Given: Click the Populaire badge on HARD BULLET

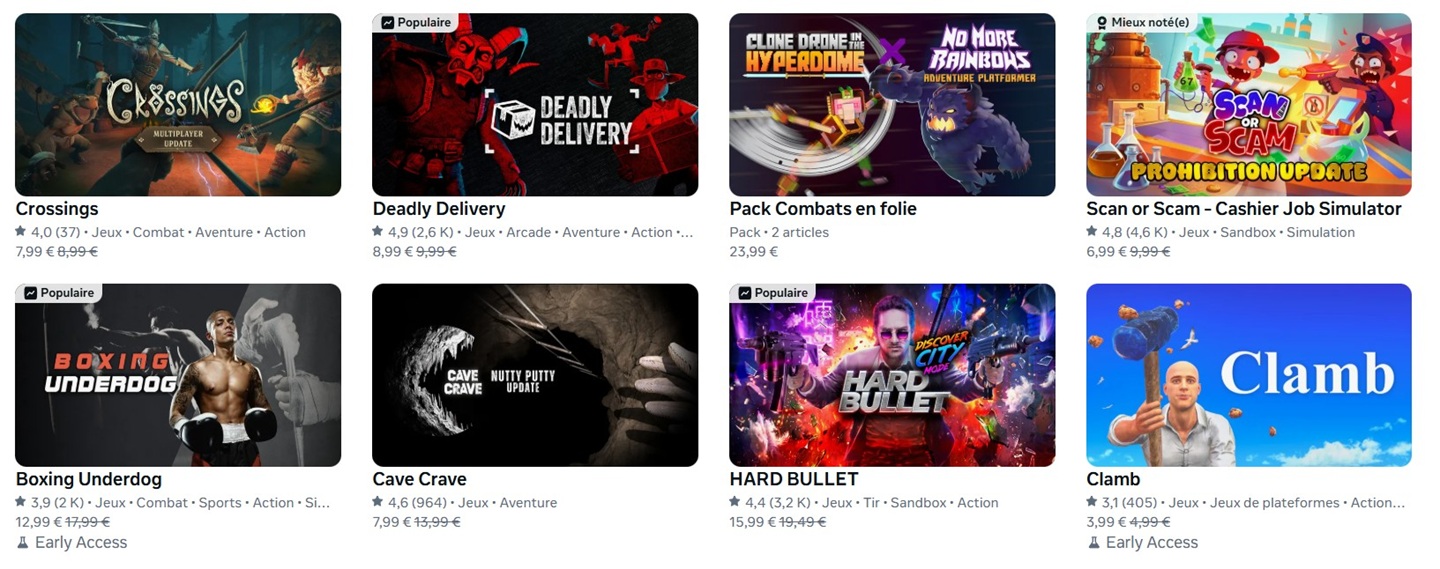Looking at the screenshot, I should [772, 293].
